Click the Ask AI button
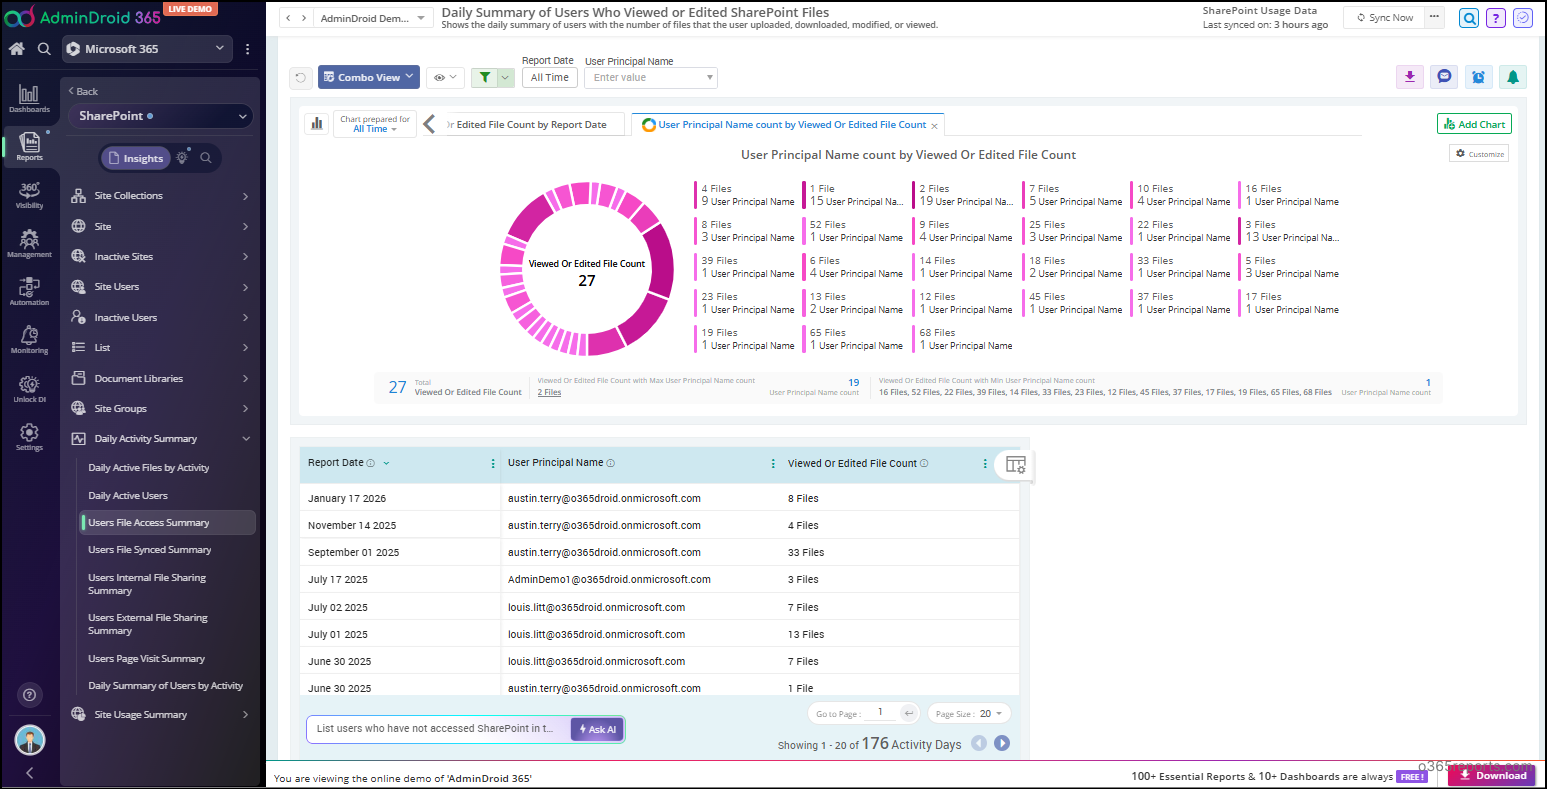This screenshot has width=1547, height=789. [x=598, y=729]
